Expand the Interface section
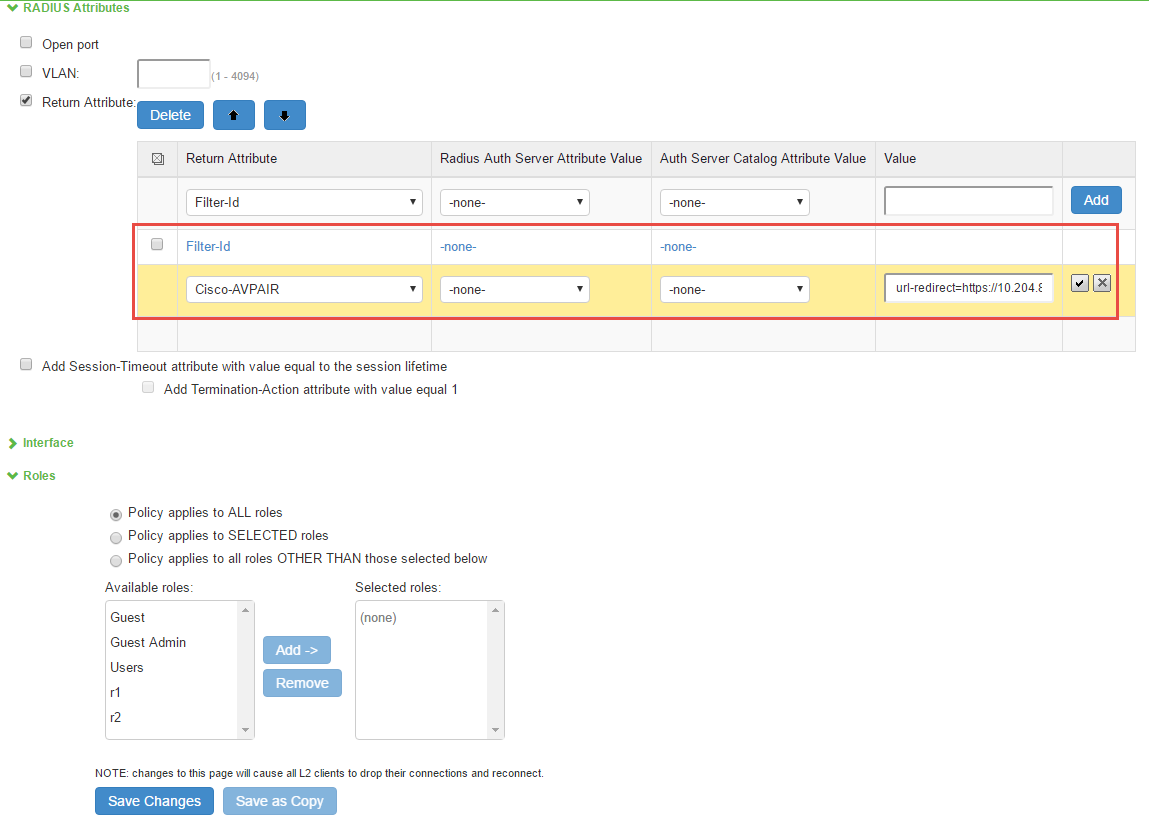 tap(12, 443)
